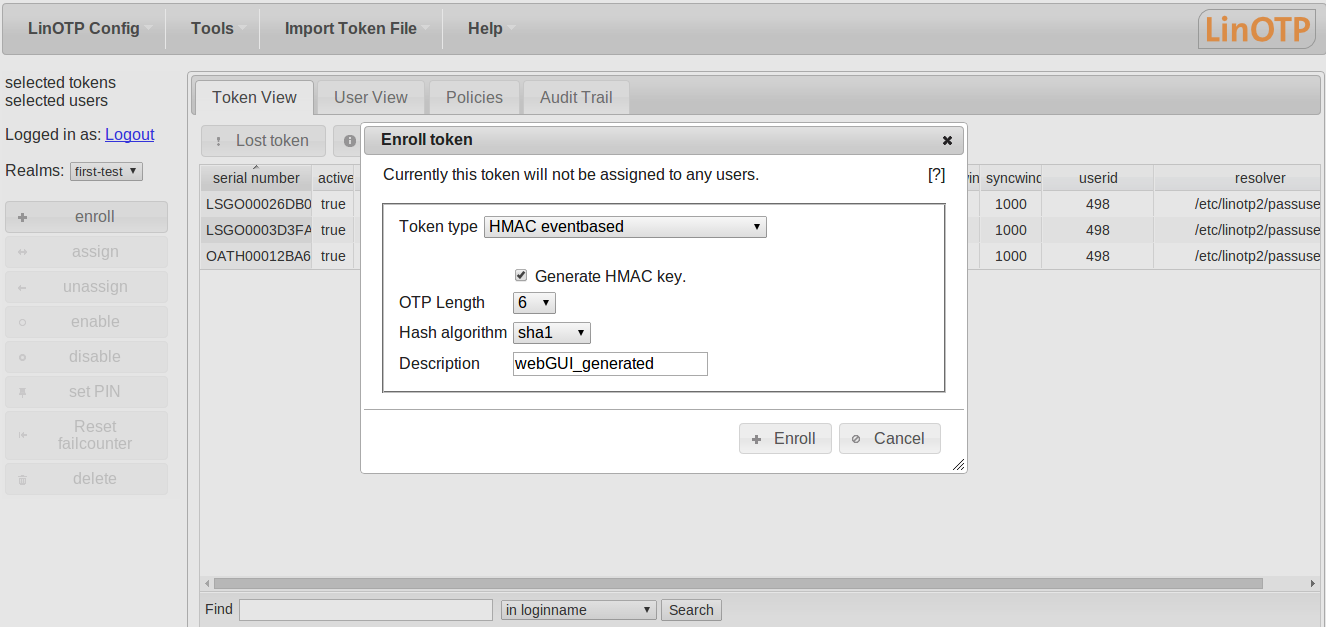Click the Search button
1326x627 pixels.
pos(691,610)
